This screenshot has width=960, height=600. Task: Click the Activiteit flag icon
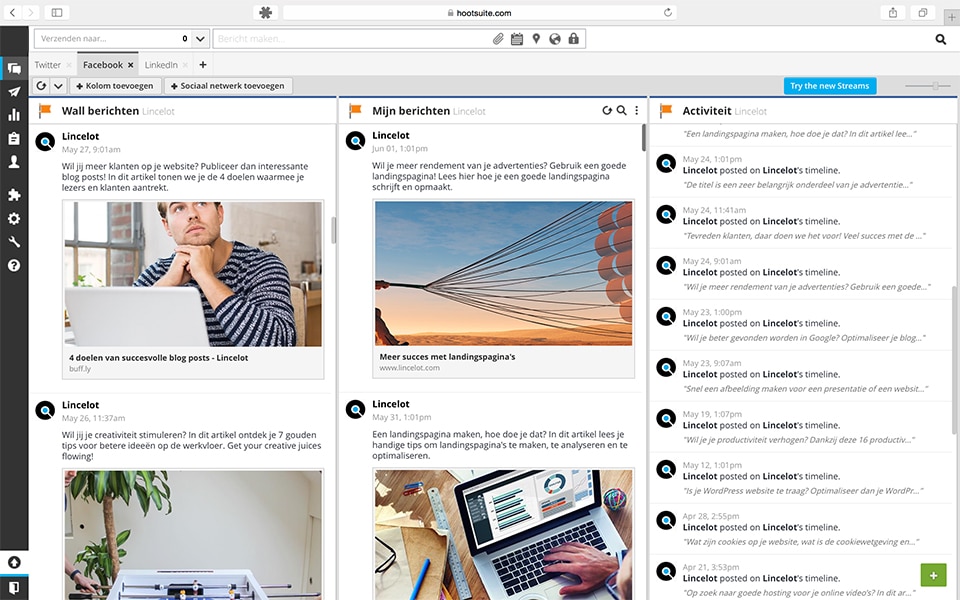(666, 111)
